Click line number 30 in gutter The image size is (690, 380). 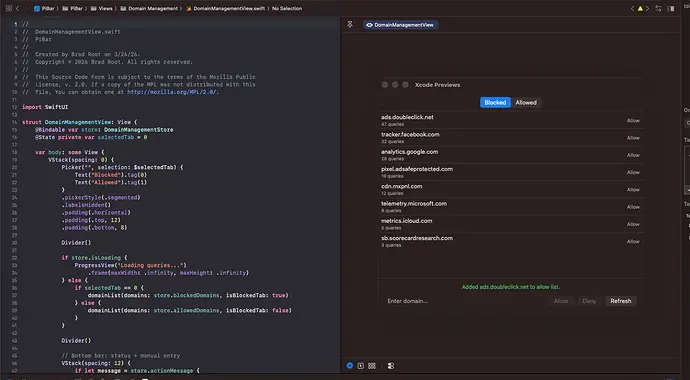15,243
